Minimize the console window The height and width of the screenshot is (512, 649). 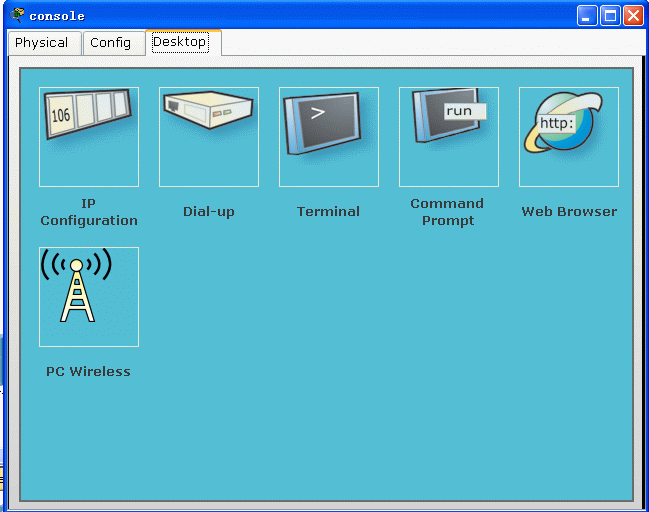[587, 15]
